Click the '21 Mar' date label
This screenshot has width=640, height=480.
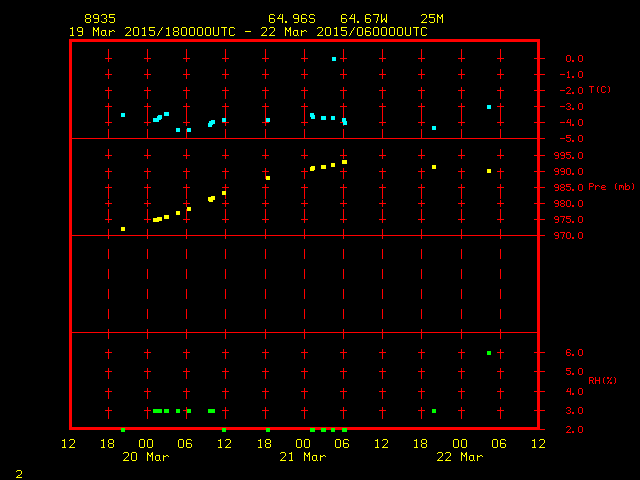pos(303,457)
